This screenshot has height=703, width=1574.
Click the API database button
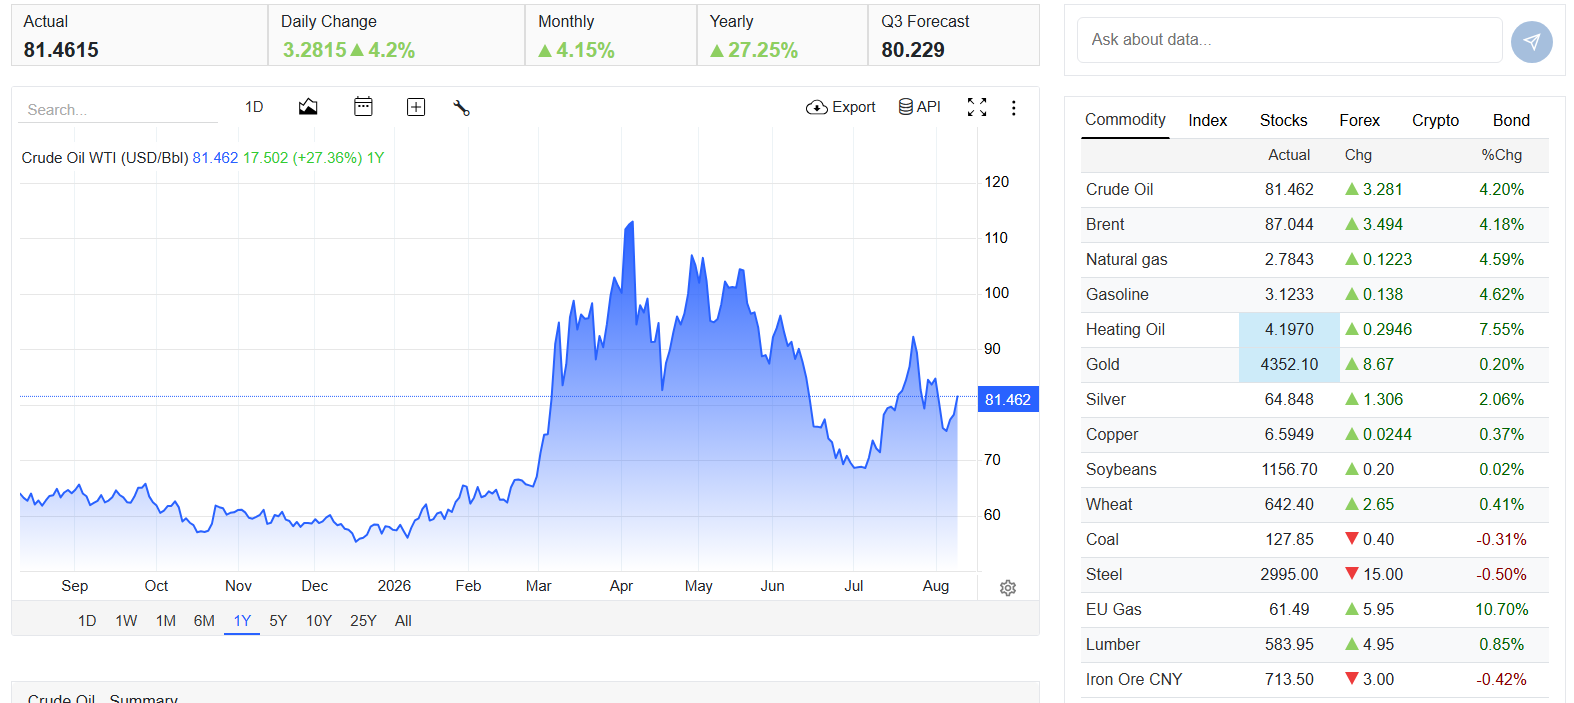tap(919, 107)
